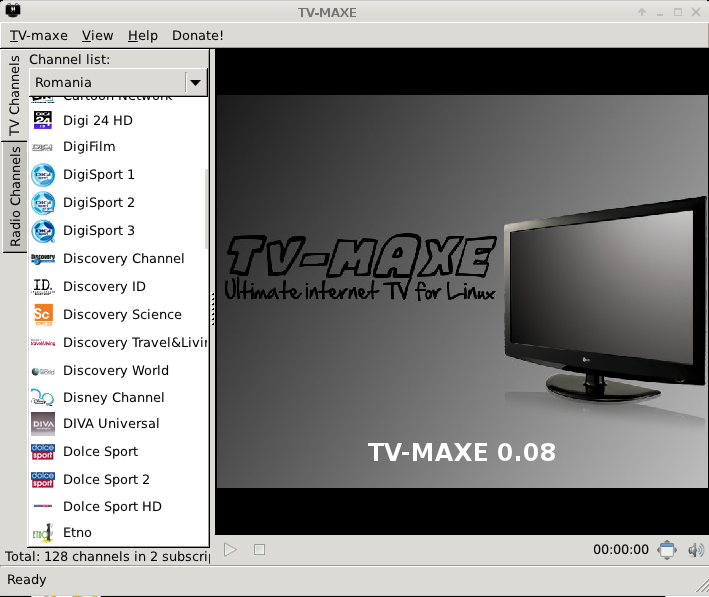Open the Help menu
Screen dimensions: 709x597
click(x=143, y=35)
